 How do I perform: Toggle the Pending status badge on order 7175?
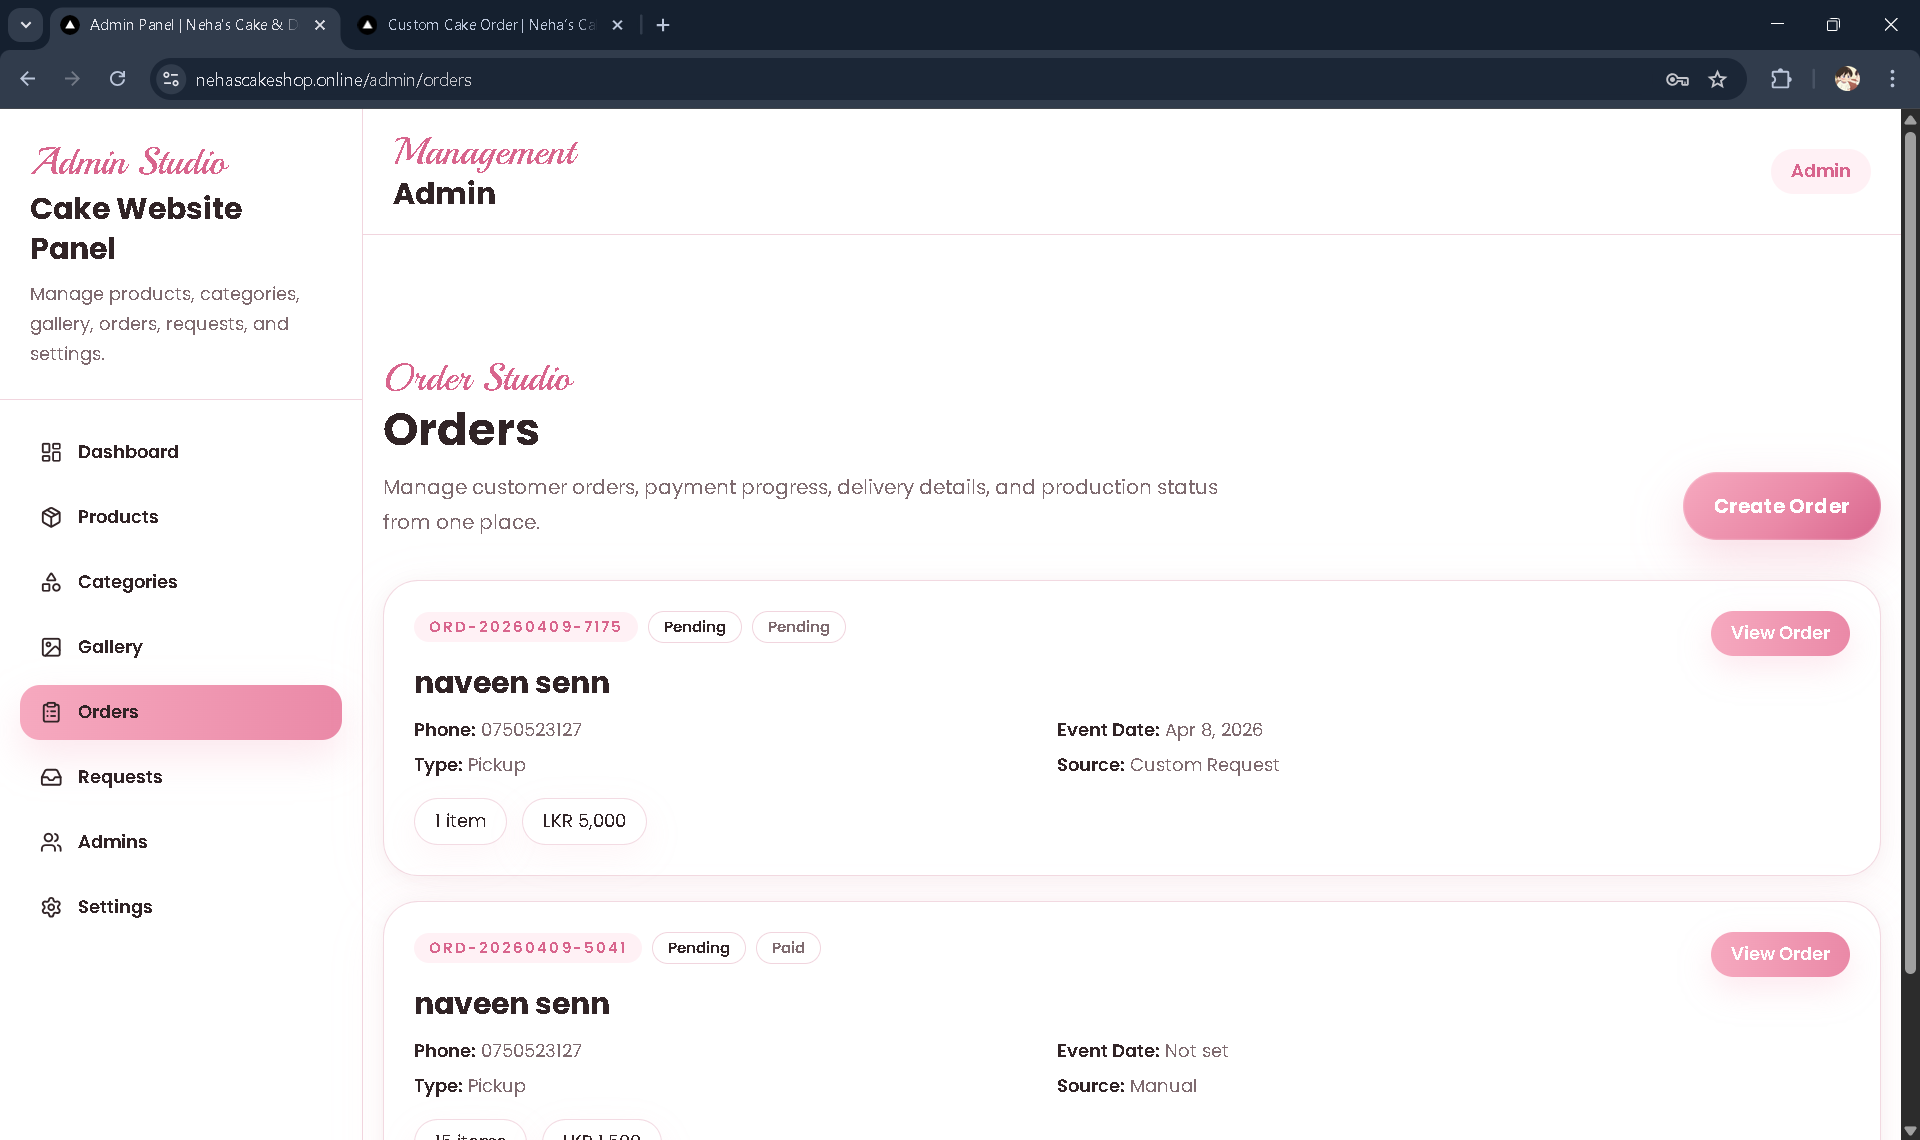click(x=694, y=627)
